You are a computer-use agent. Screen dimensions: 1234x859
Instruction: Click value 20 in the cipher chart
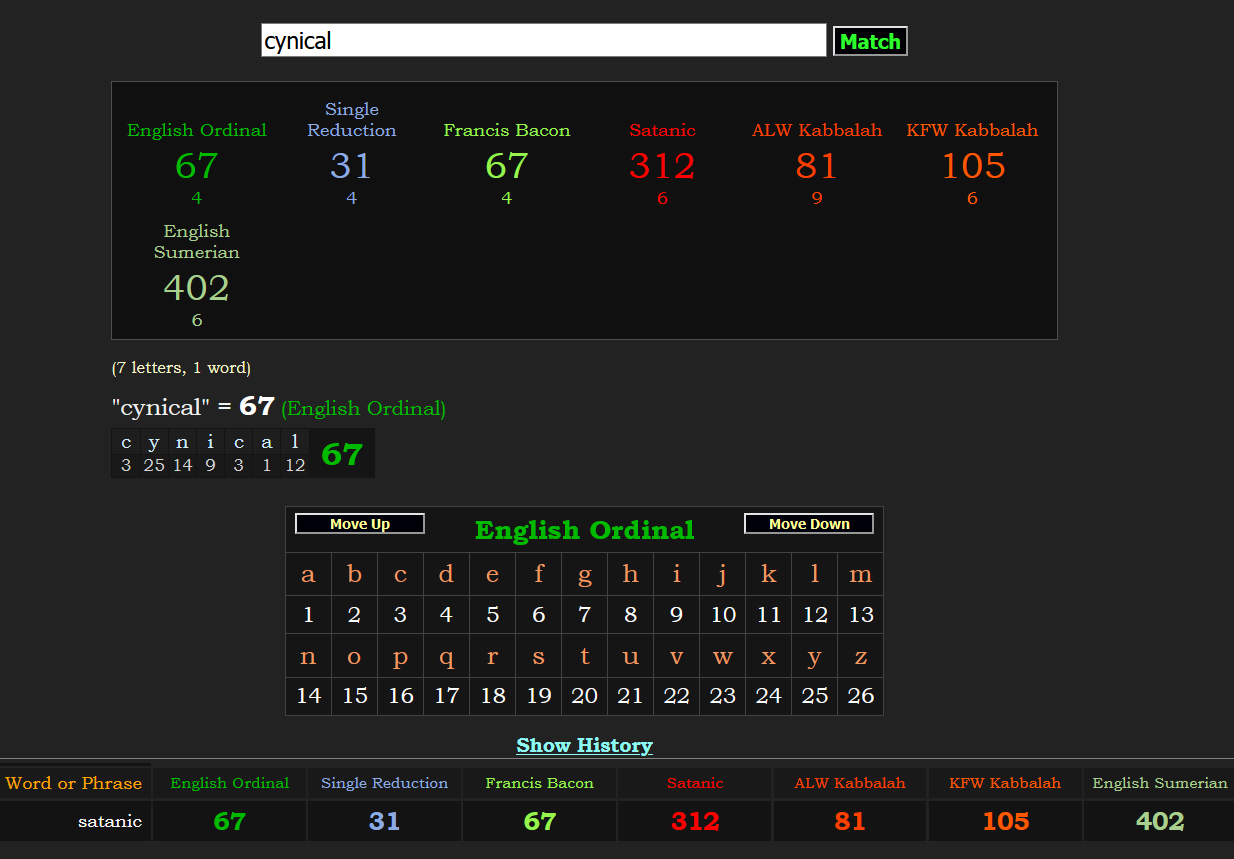pos(584,696)
